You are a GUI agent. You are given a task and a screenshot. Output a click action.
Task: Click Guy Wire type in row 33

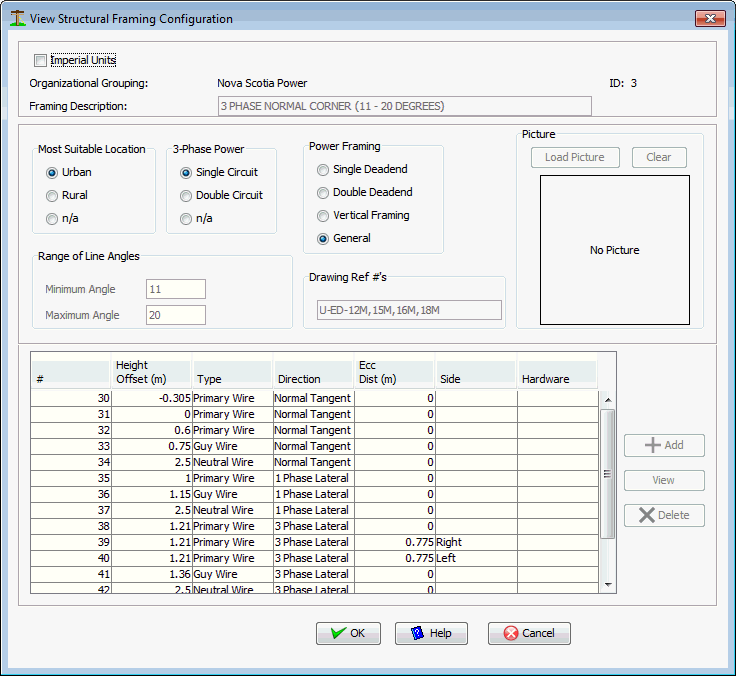coord(233,446)
